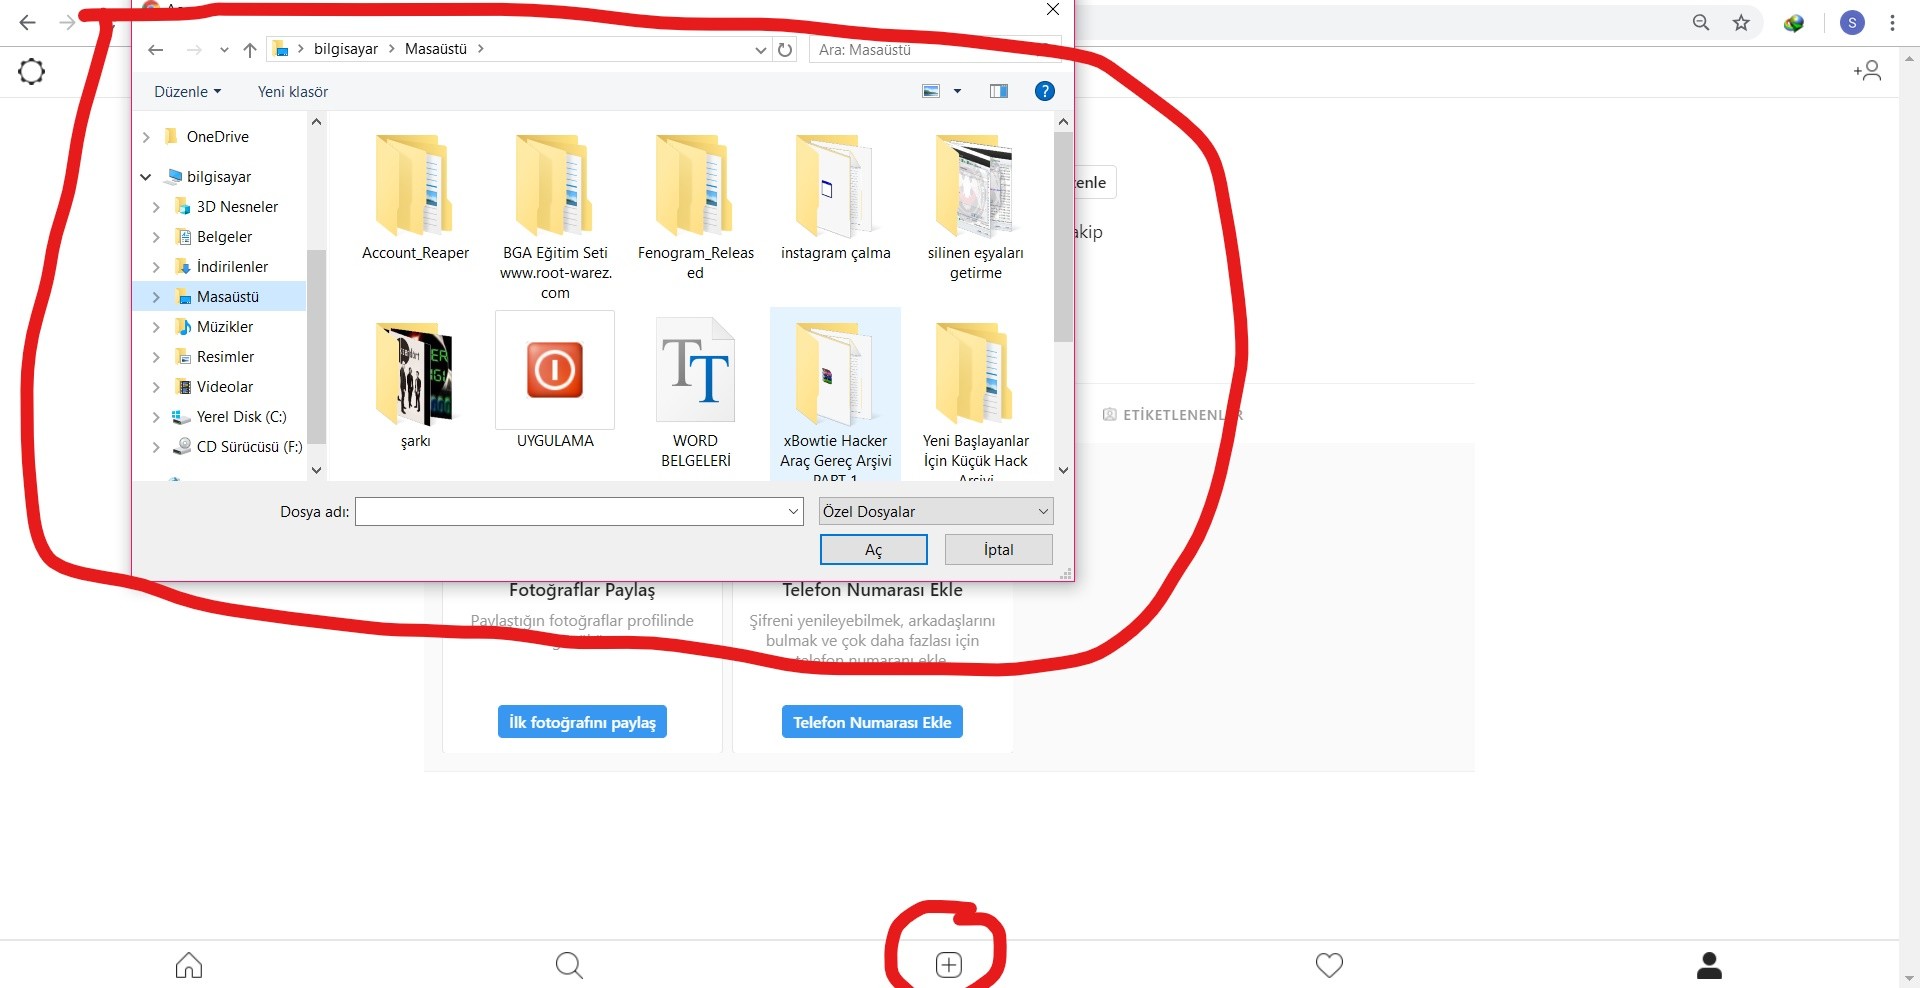The width and height of the screenshot is (1920, 988).
Task: Open the Düzenle dropdown menu
Action: point(187,91)
